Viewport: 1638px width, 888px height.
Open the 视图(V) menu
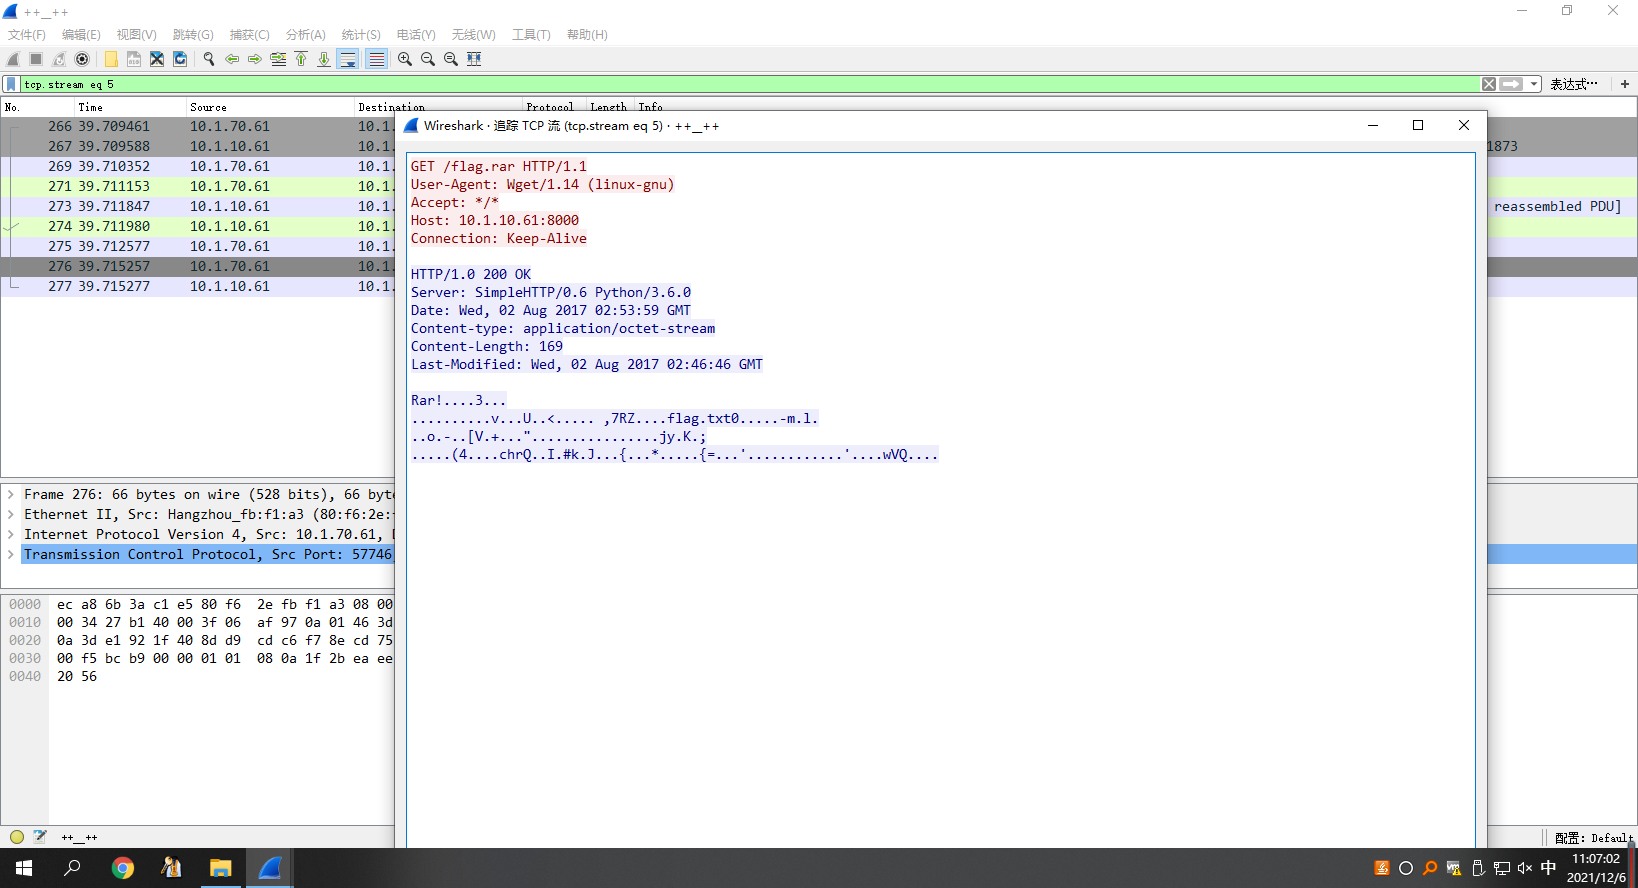[x=137, y=34]
